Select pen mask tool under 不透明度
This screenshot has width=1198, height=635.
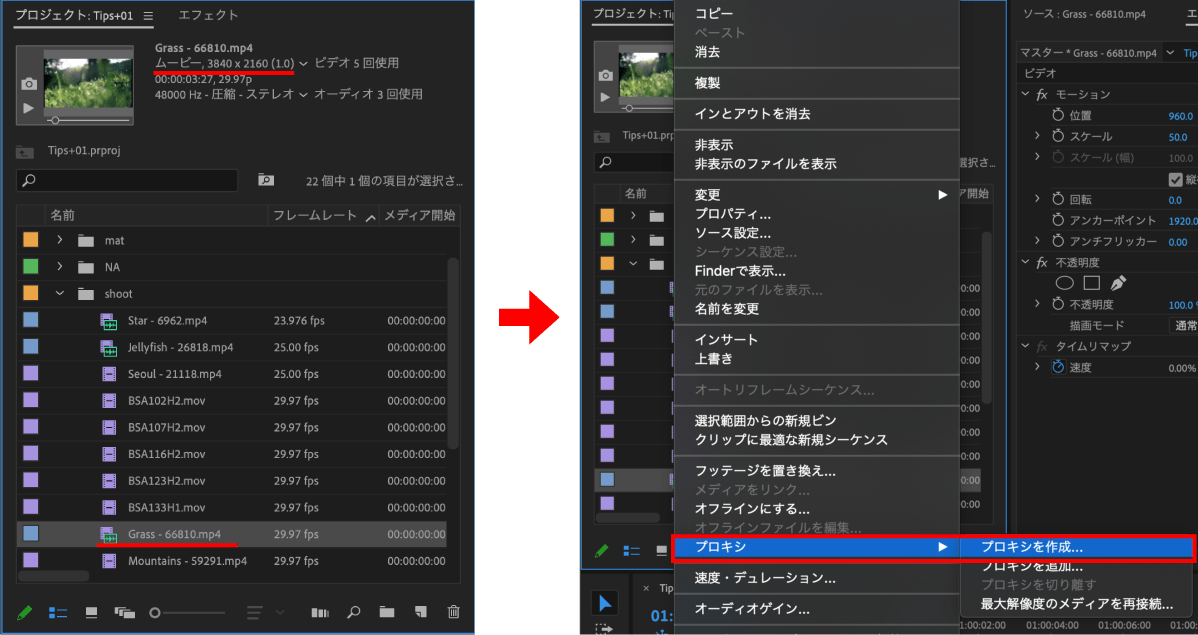click(1118, 283)
